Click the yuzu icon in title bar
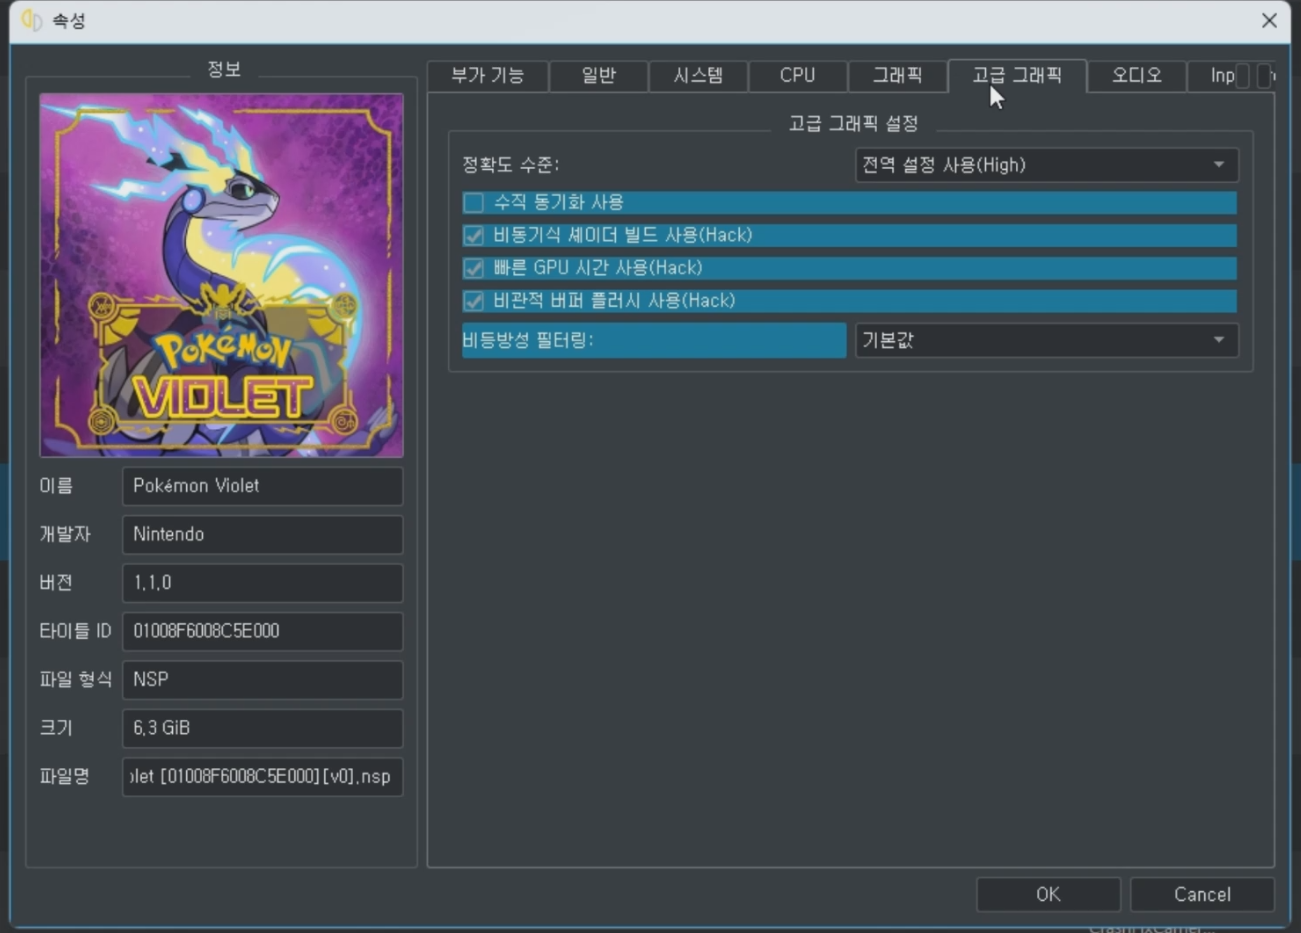Screen dimensions: 1301x933 pos(32,21)
